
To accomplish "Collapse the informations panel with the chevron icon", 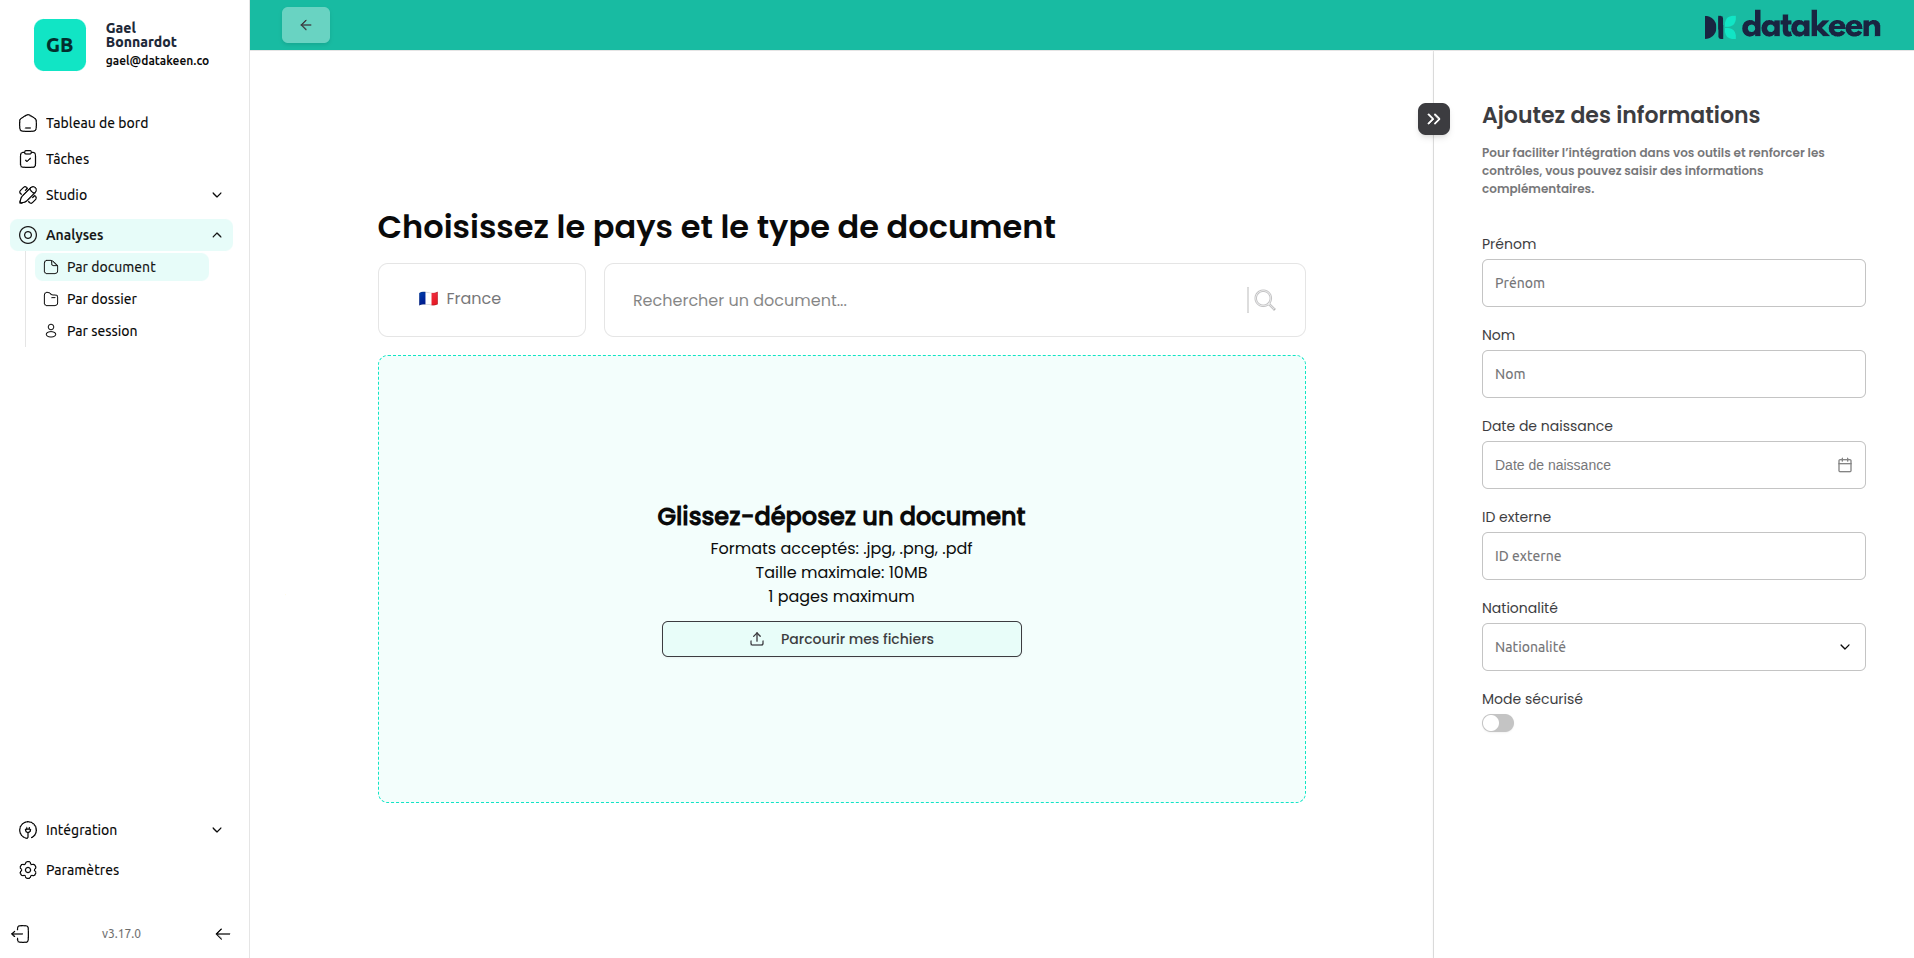I will pos(1433,118).
